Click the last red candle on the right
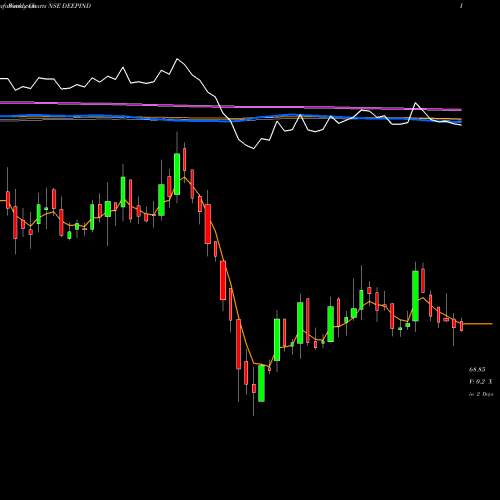500x500 pixels. [461, 326]
